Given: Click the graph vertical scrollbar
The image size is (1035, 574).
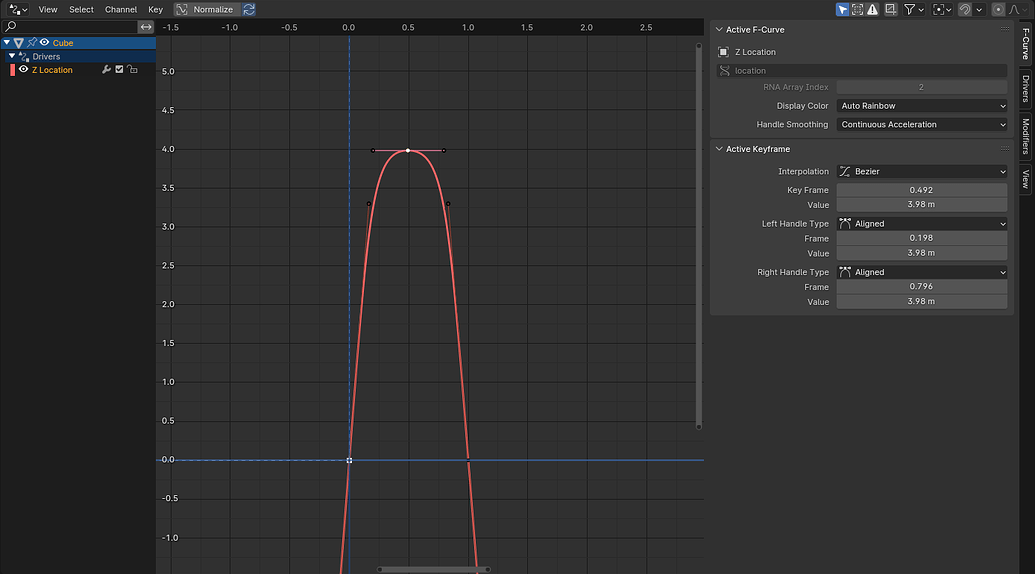Looking at the screenshot, I should tap(698, 236).
